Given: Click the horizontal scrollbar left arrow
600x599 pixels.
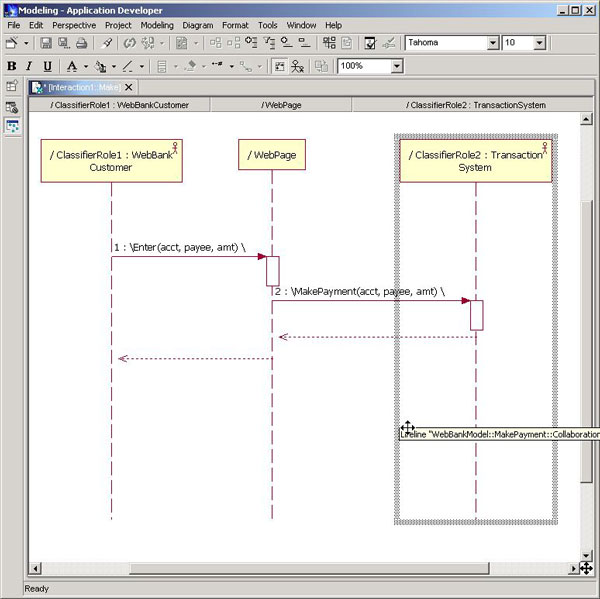Looking at the screenshot, I should click(35, 568).
